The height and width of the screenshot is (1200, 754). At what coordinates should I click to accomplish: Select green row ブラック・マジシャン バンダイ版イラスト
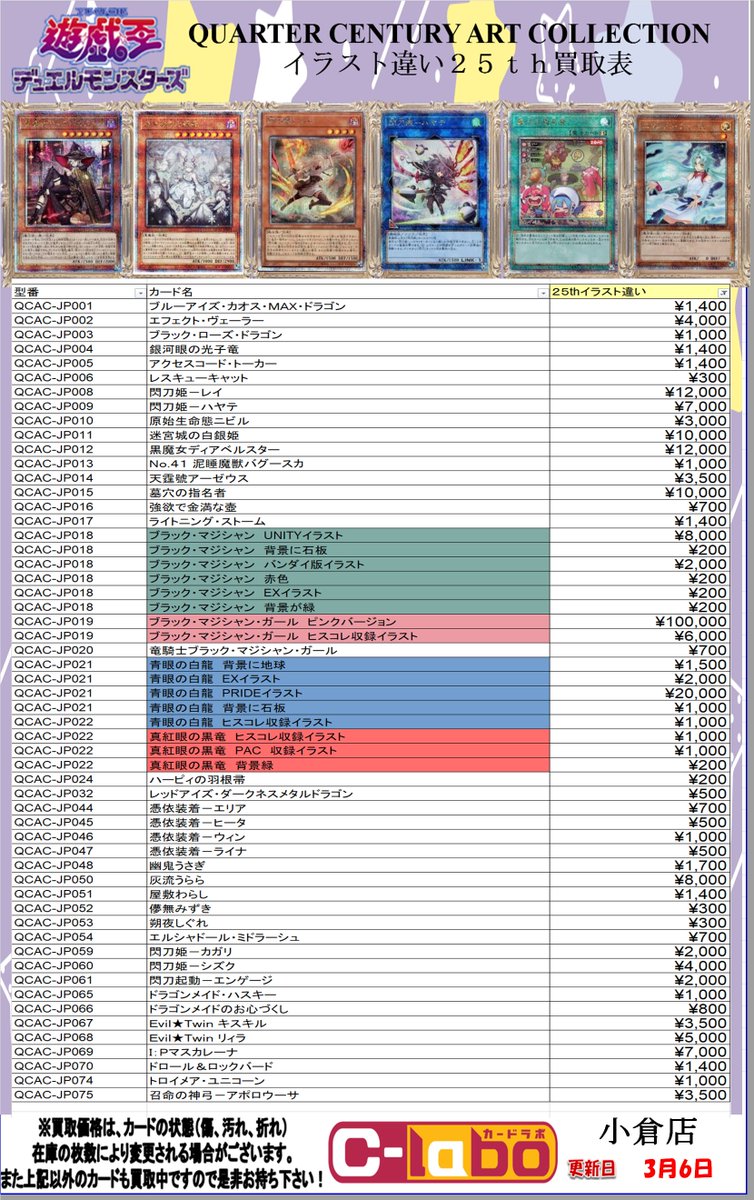[347, 565]
